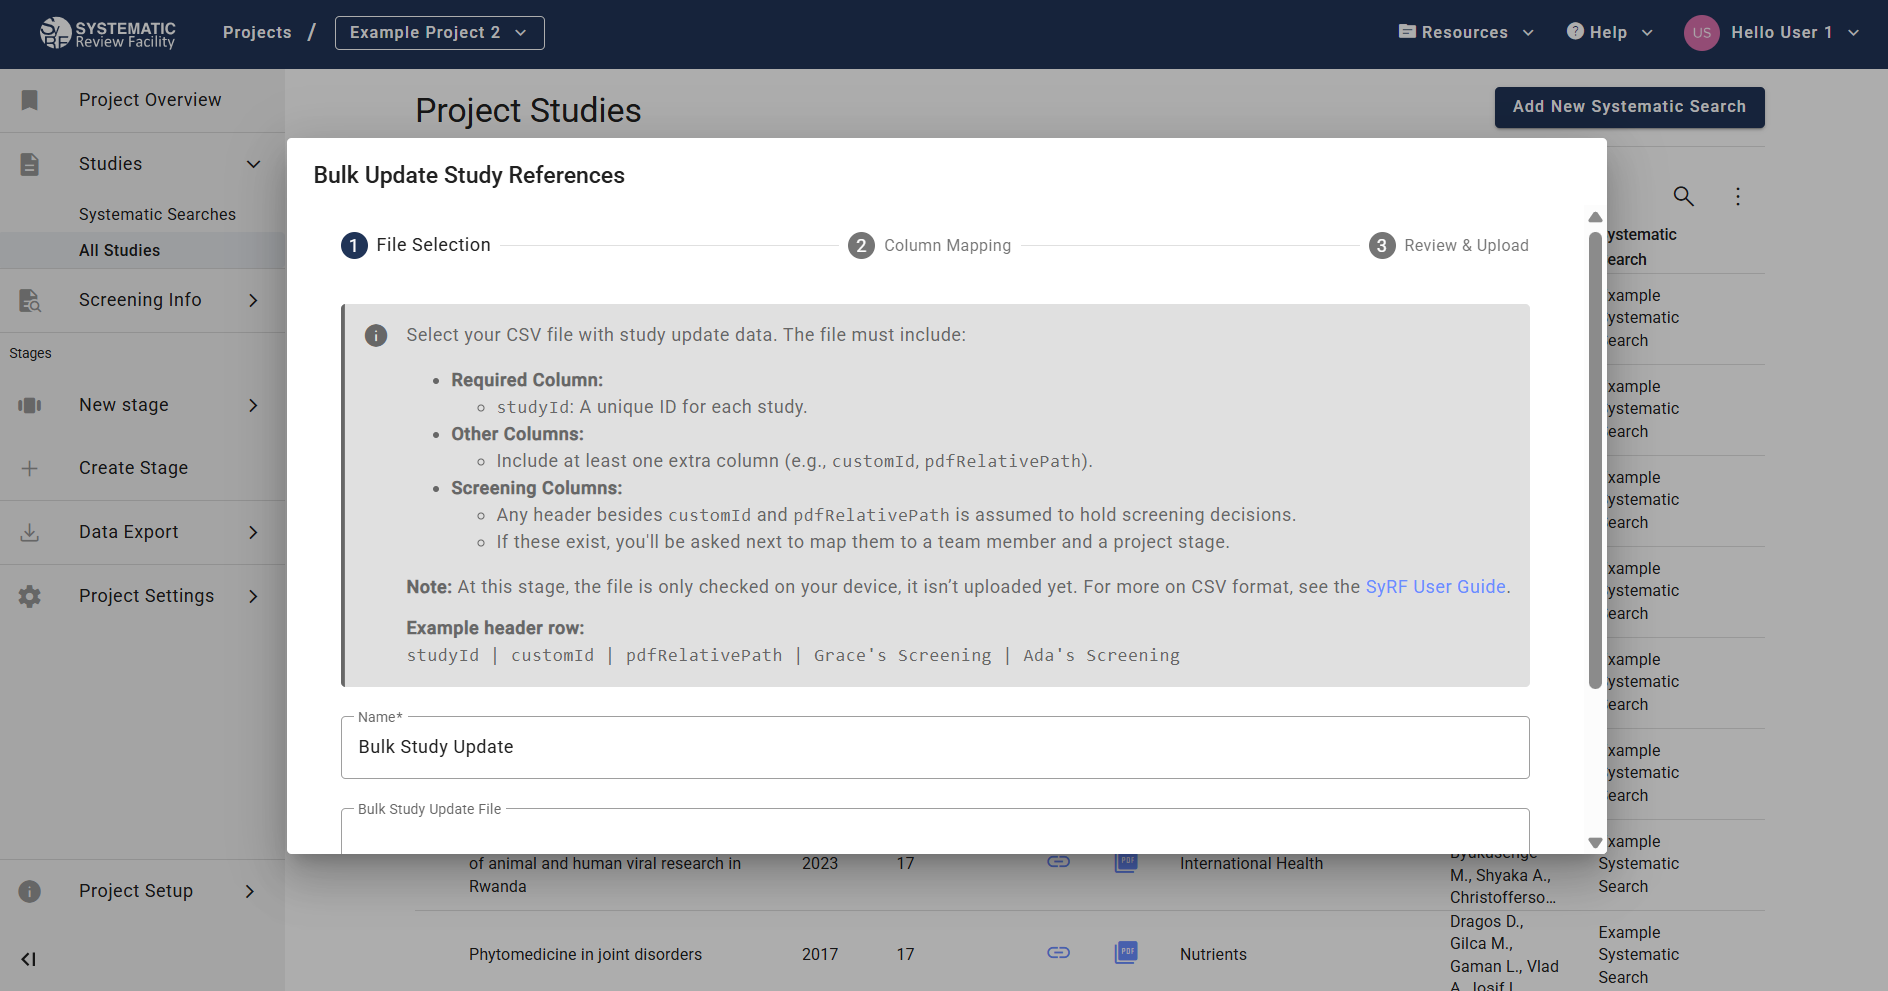Screen dimensions: 1888x991
Task: Open the Data Export panel
Action: click(x=30, y=531)
